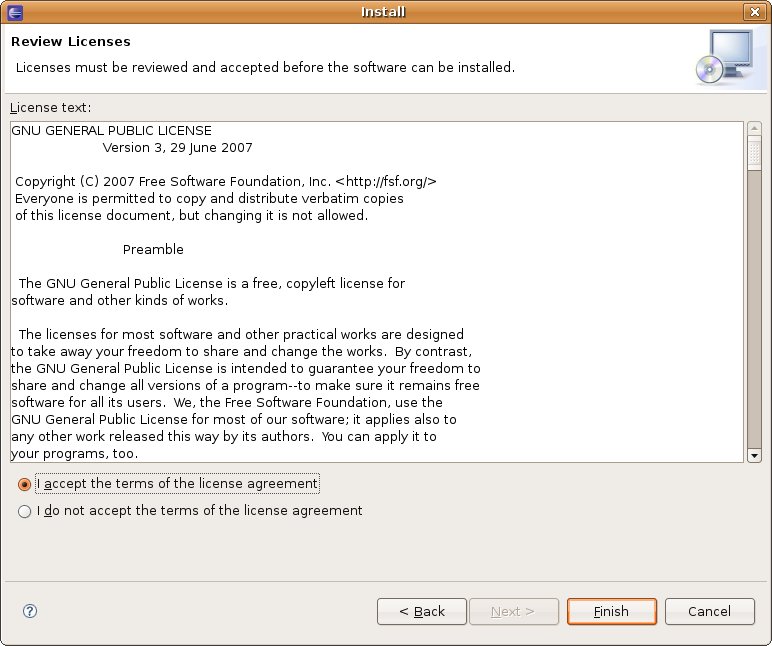The height and width of the screenshot is (646, 772).
Task: Click the install wizard computer and CD graphic
Action: click(x=725, y=57)
